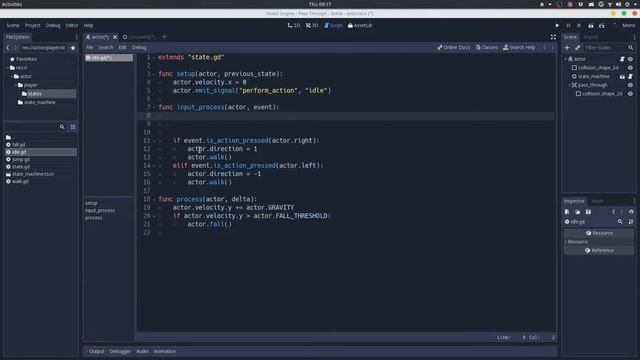The image size is (640, 360).
Task: Open the script editor Edit menu
Action: pos(122,47)
